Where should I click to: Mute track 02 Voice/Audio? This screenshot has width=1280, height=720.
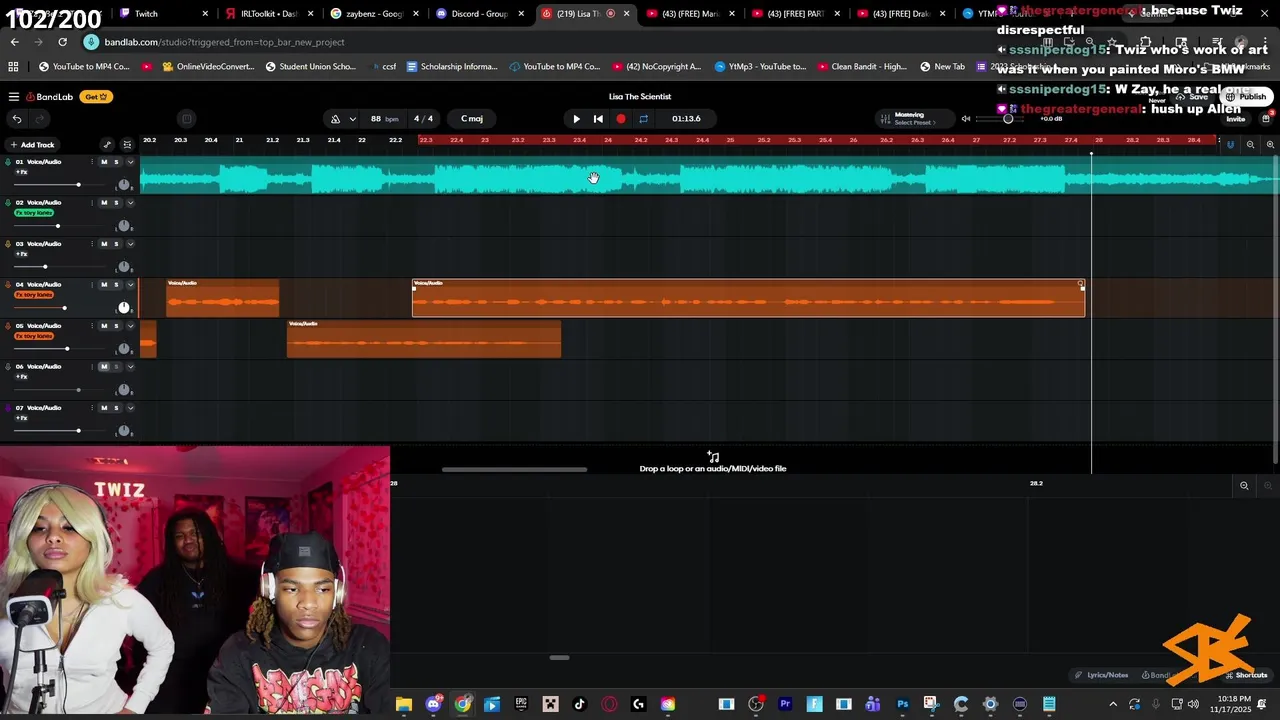104,203
